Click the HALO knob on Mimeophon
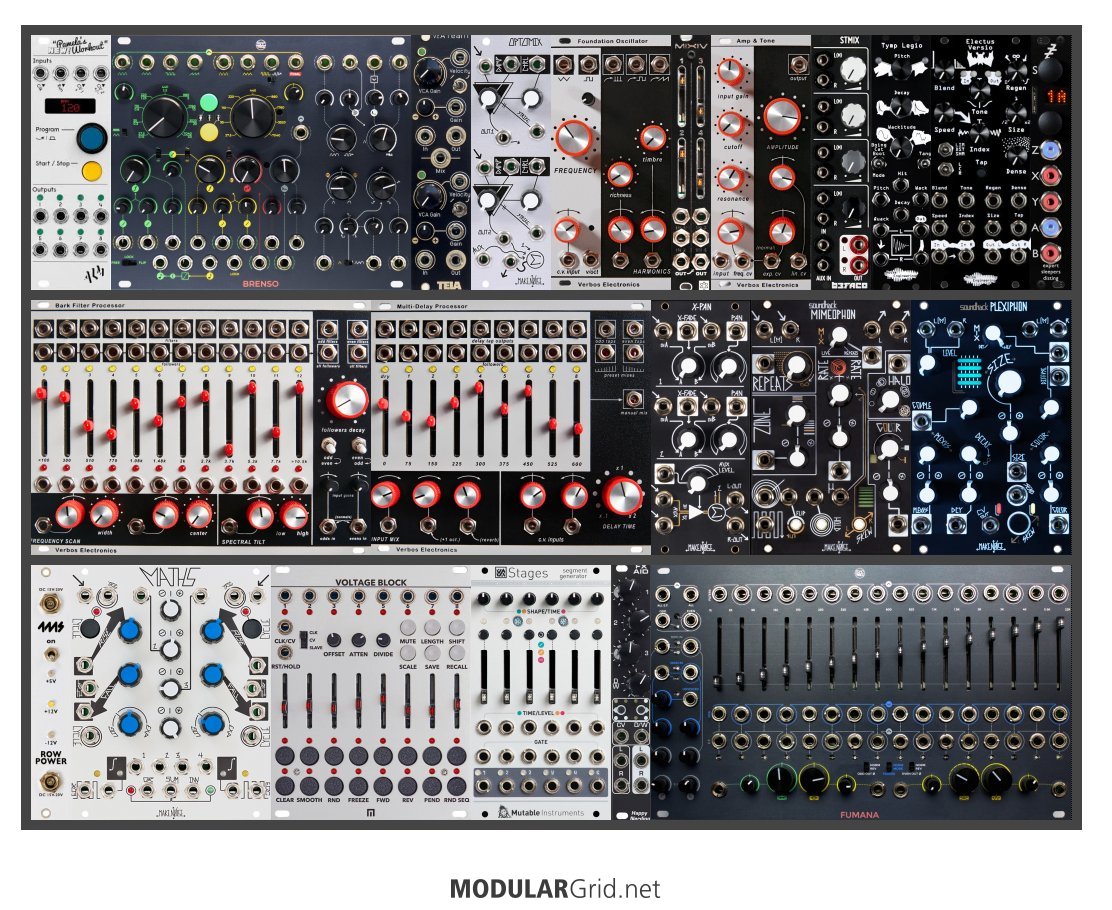The width and height of the screenshot is (1112, 910). point(889,399)
